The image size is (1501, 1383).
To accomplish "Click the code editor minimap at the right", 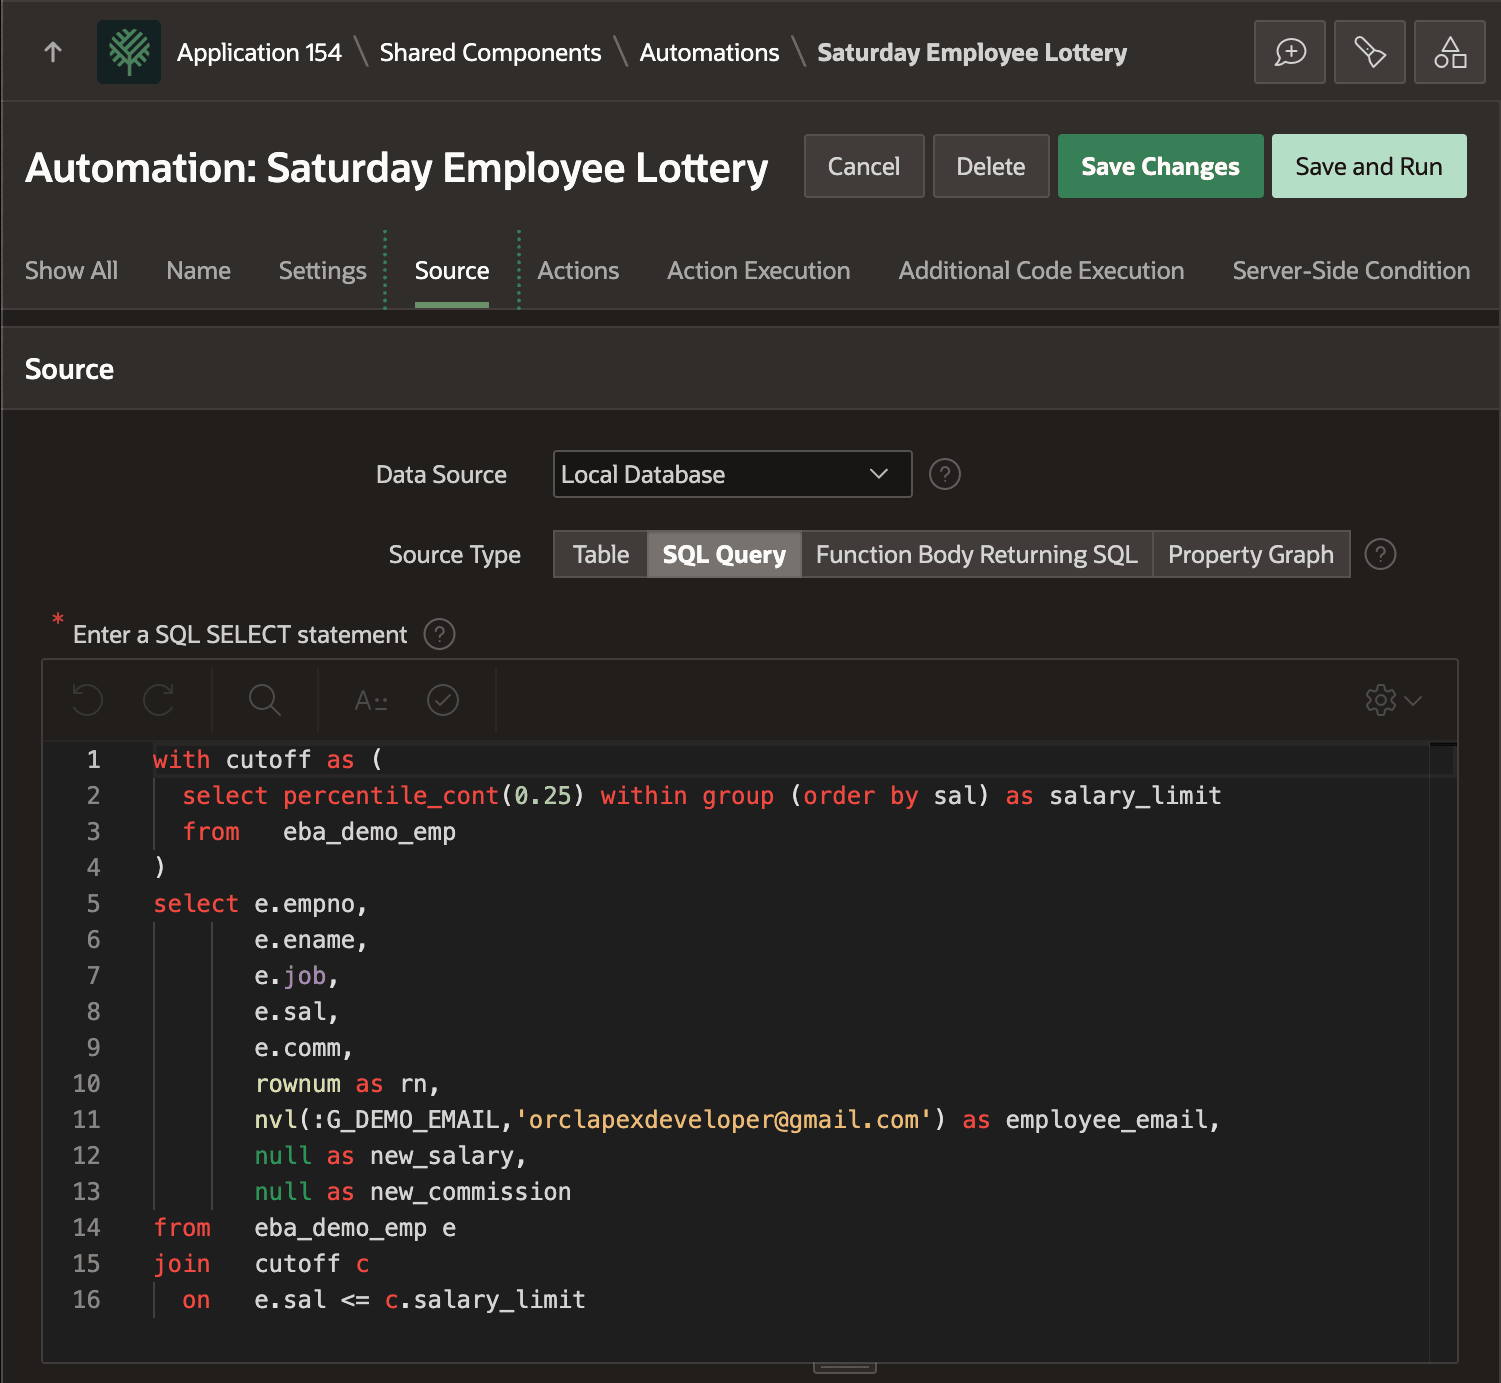I will [1442, 1050].
